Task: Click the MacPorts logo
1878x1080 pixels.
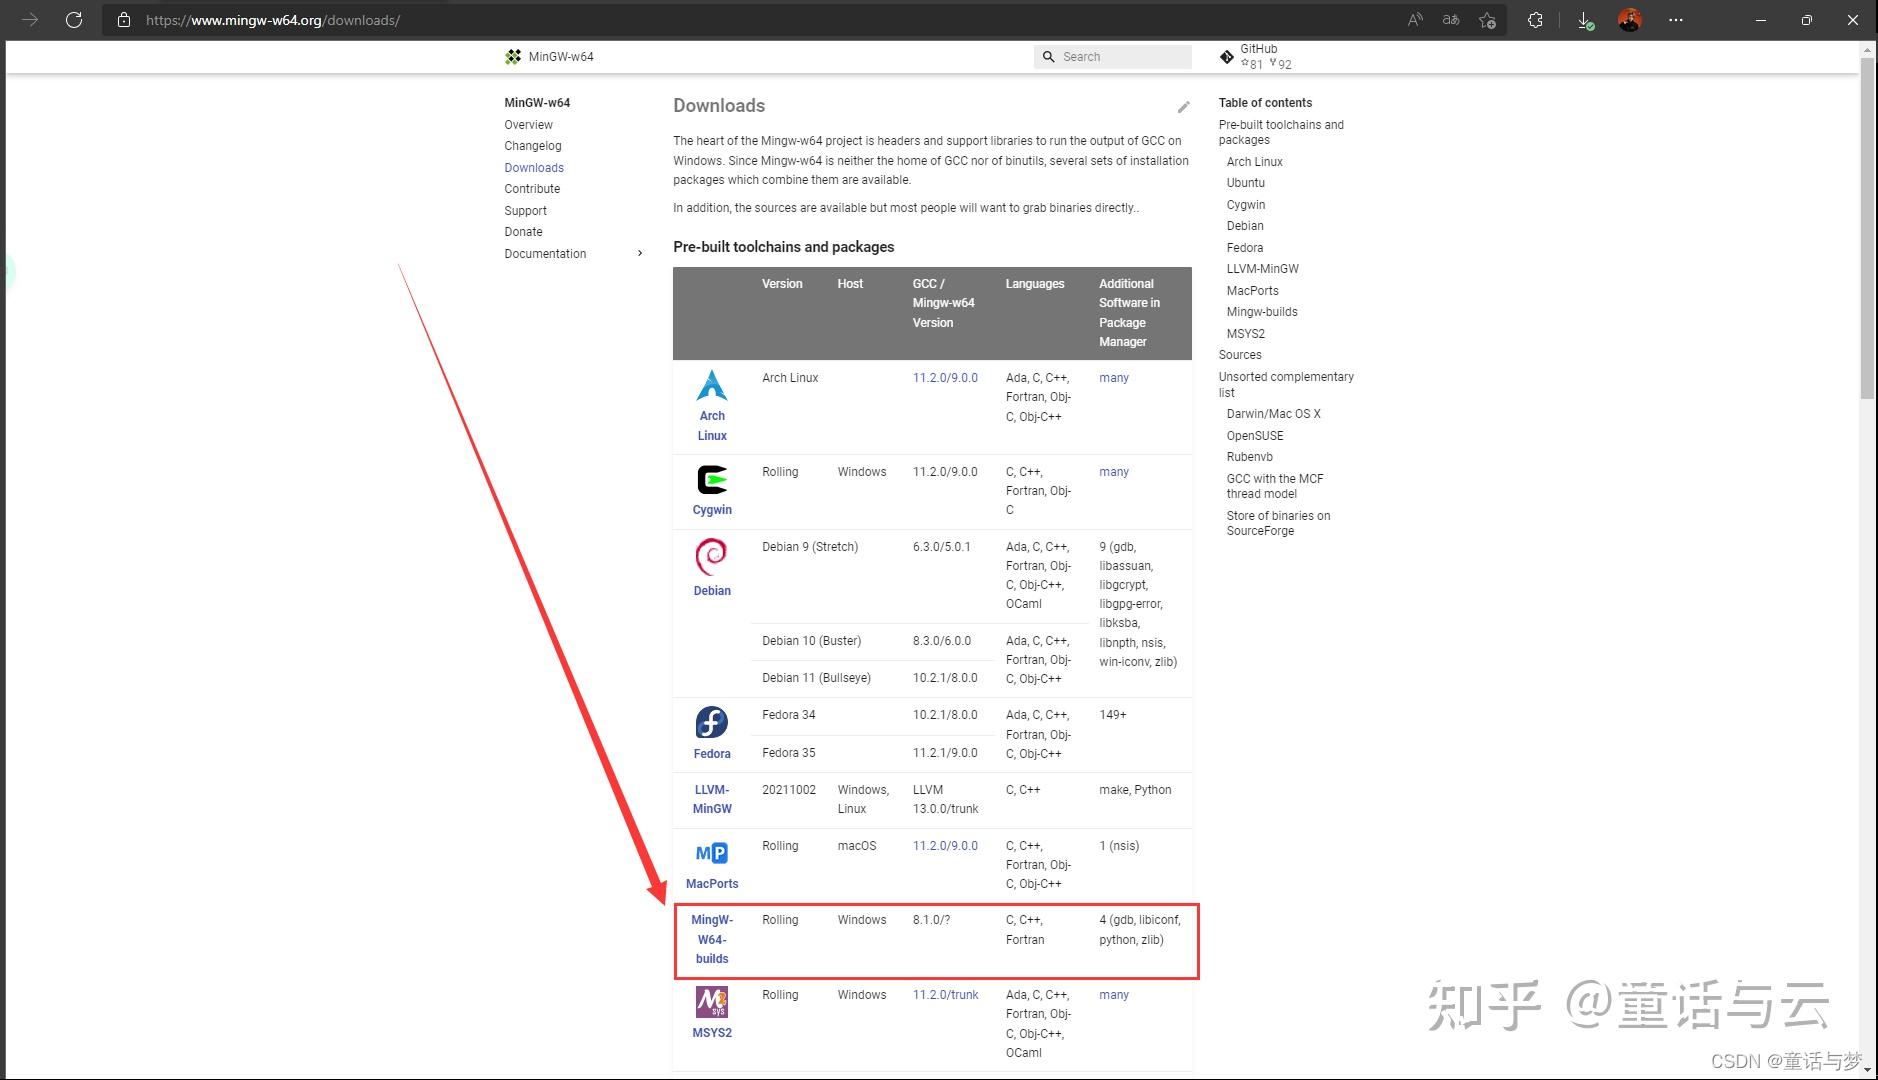Action: pos(712,853)
